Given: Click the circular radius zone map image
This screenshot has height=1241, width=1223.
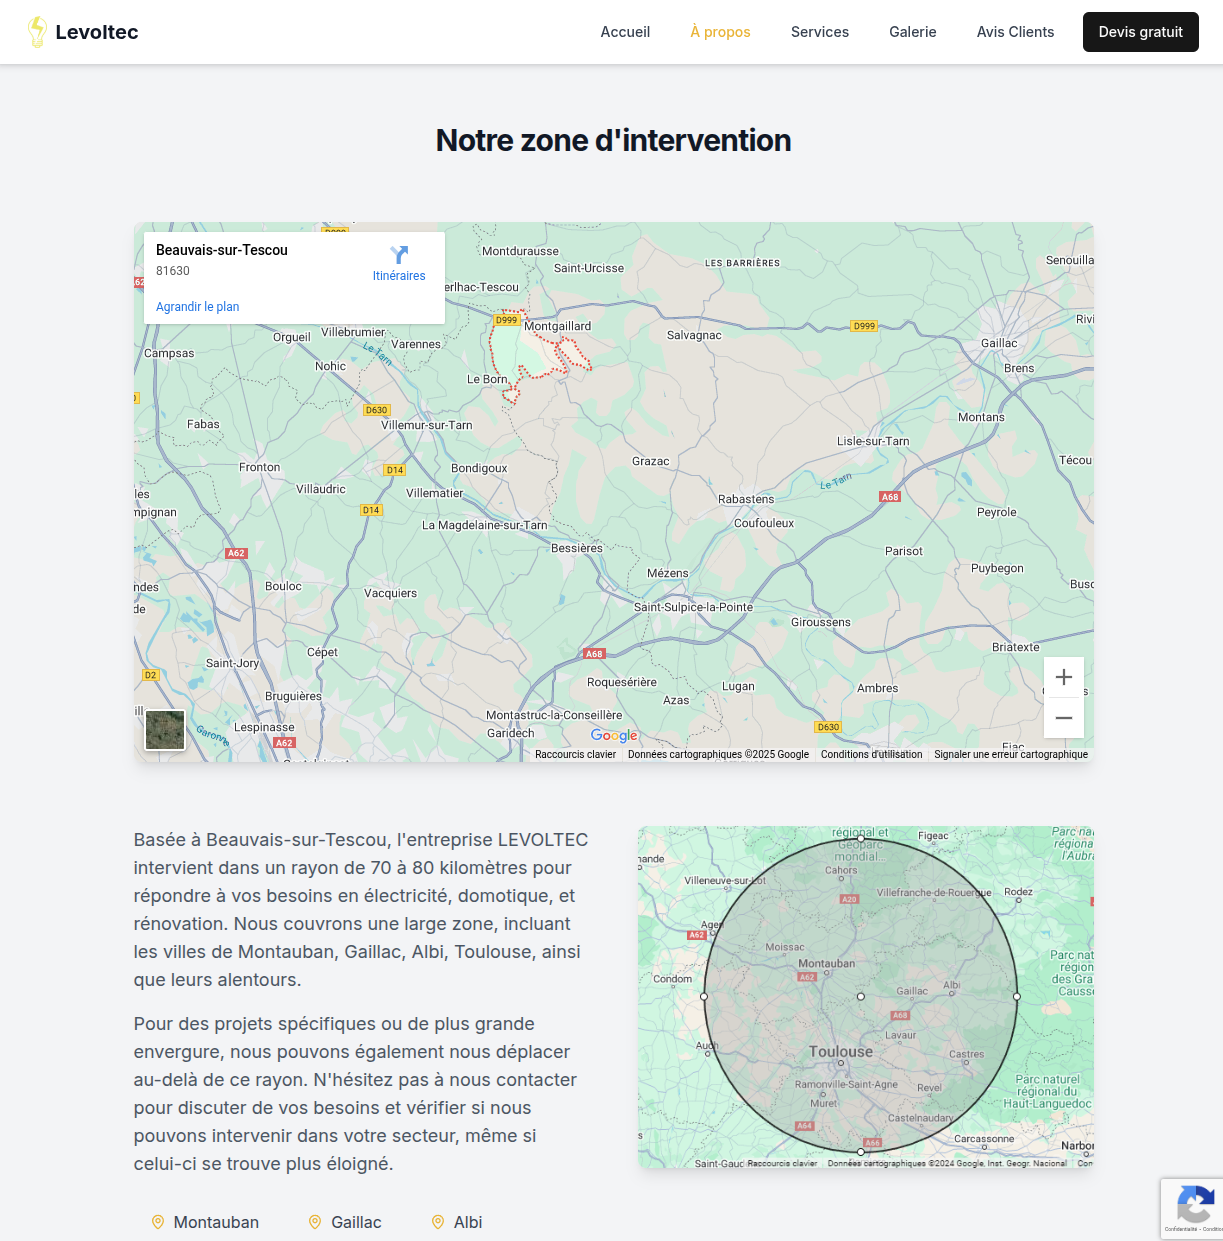Looking at the screenshot, I should (865, 996).
